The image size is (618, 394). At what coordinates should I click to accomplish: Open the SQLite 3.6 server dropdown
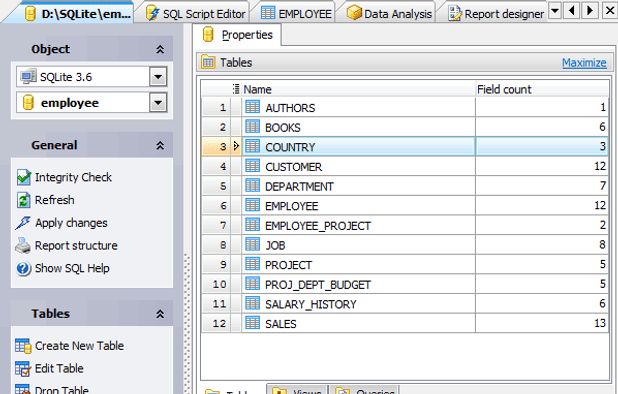coord(158,76)
